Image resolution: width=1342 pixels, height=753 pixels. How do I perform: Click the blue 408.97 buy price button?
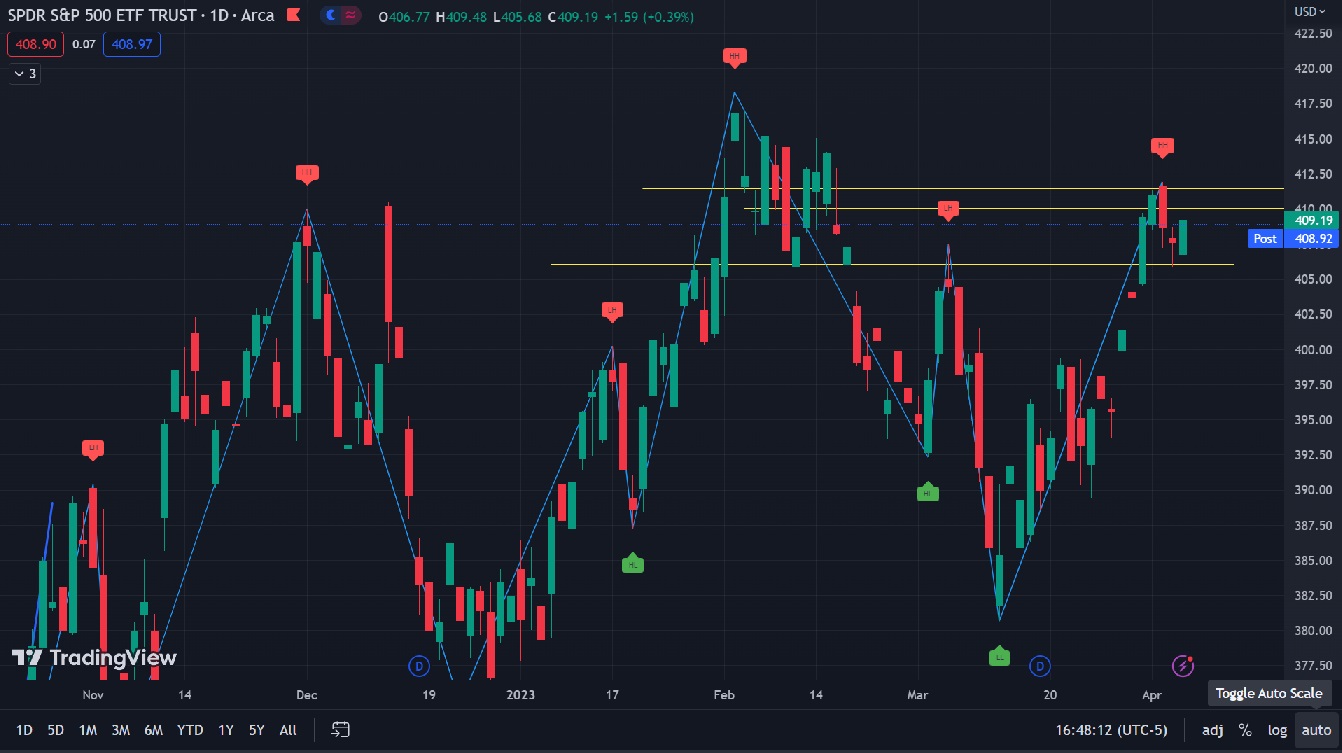(x=131, y=44)
